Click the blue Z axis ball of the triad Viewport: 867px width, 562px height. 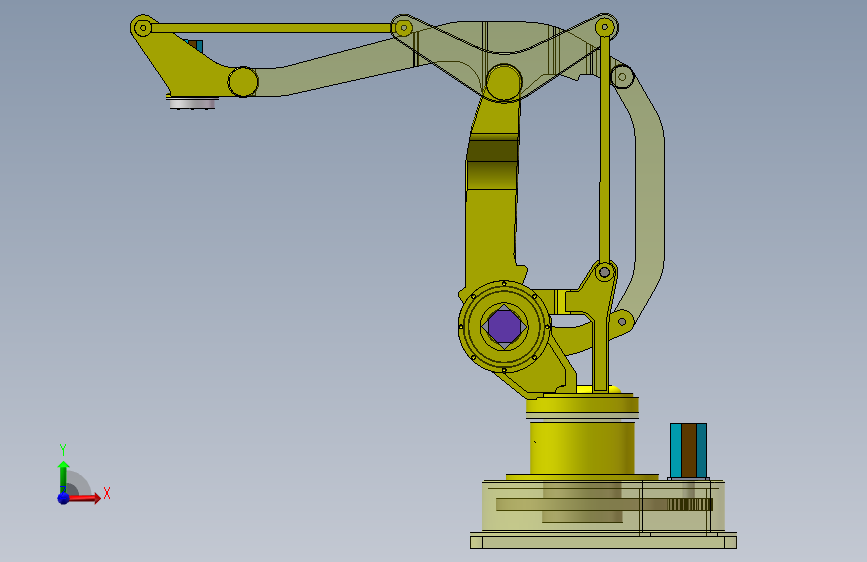64,498
